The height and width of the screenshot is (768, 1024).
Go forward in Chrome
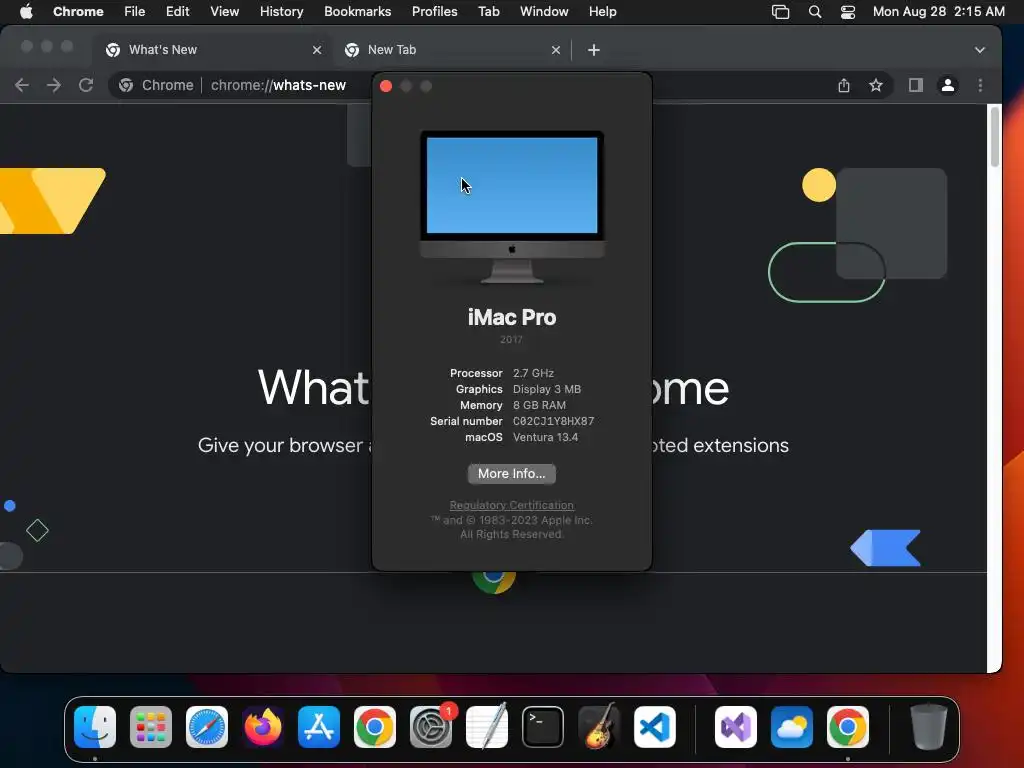(x=54, y=85)
